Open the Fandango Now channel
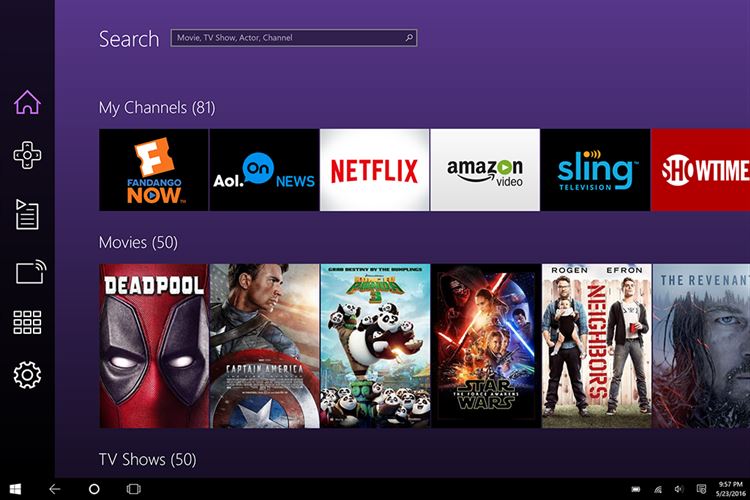 [x=154, y=170]
